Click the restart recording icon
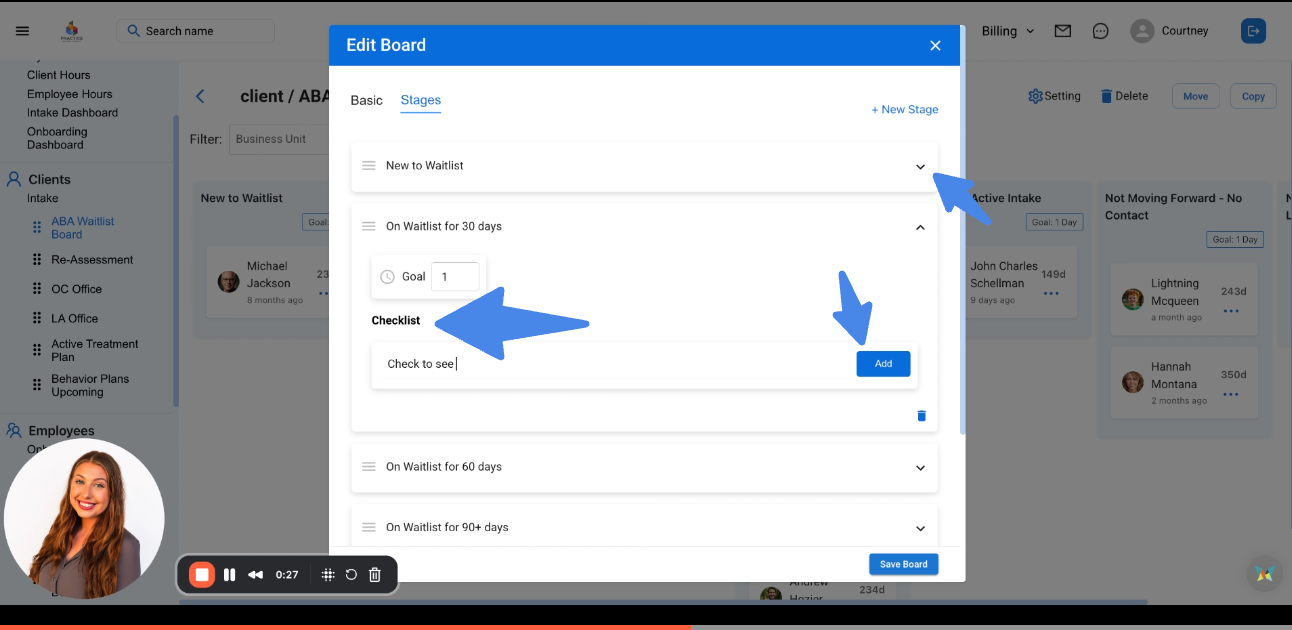 tap(351, 575)
